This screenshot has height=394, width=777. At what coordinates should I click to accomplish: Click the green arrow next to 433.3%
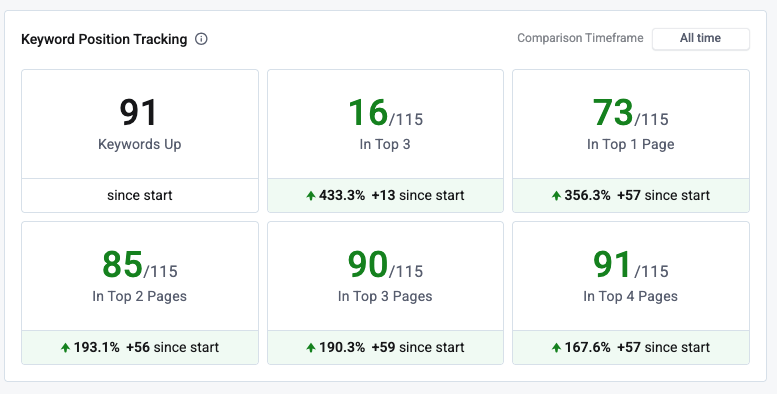(311, 195)
